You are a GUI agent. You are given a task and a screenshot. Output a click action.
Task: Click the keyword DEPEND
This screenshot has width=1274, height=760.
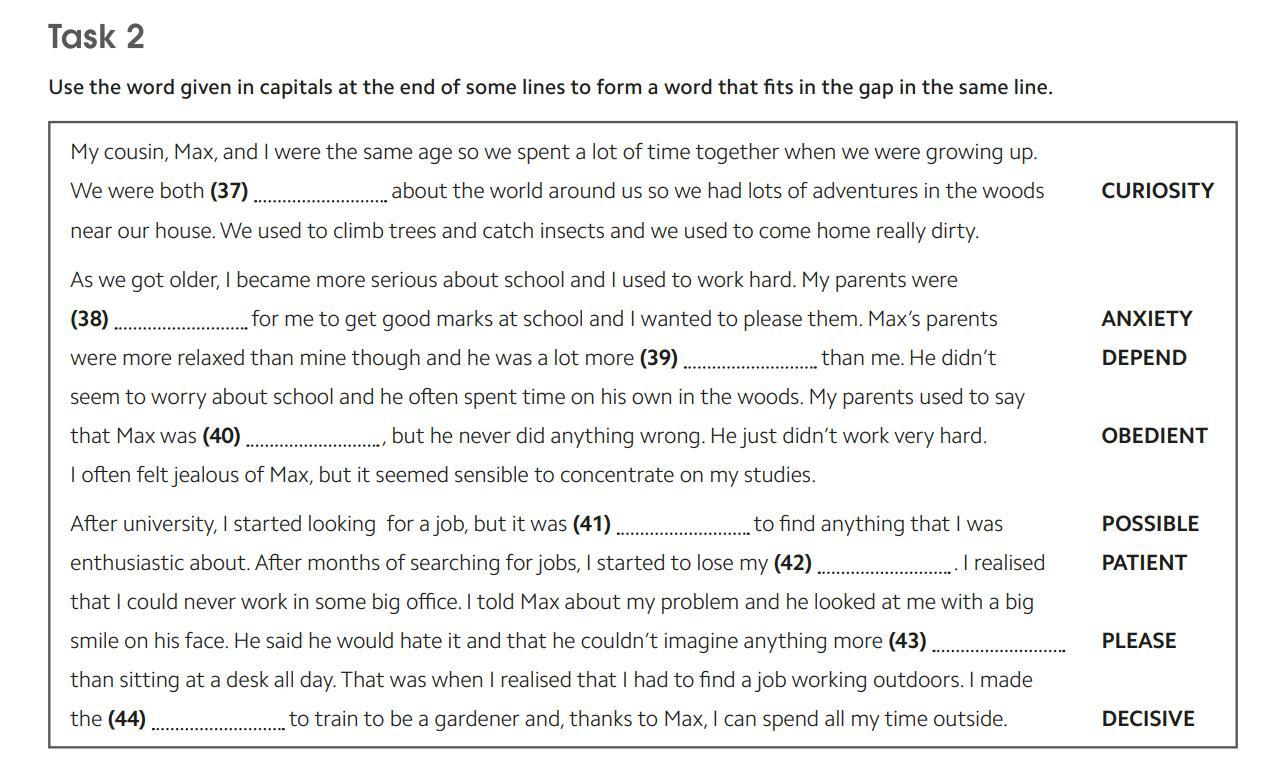(x=1144, y=358)
